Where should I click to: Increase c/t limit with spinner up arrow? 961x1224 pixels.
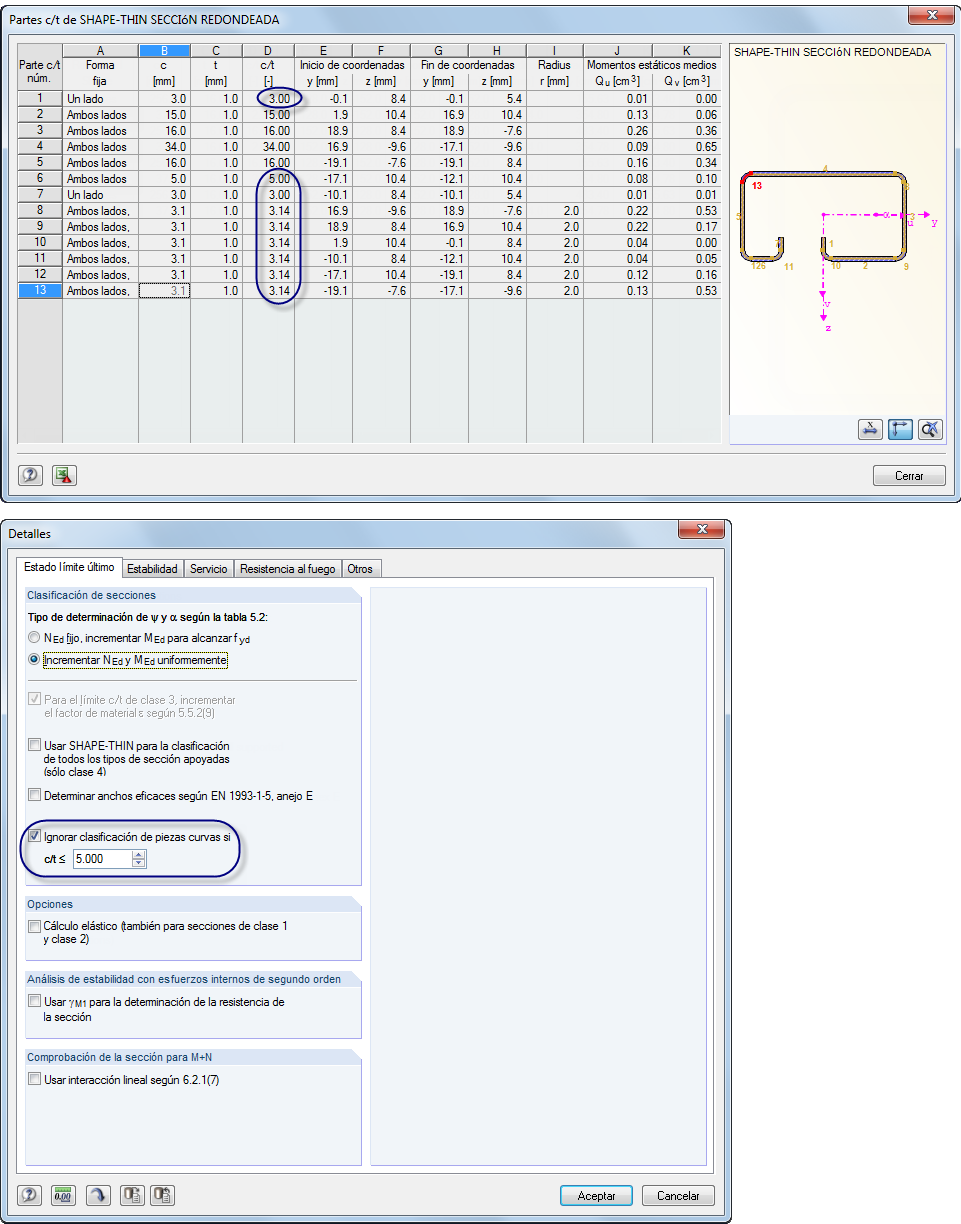(x=139, y=855)
